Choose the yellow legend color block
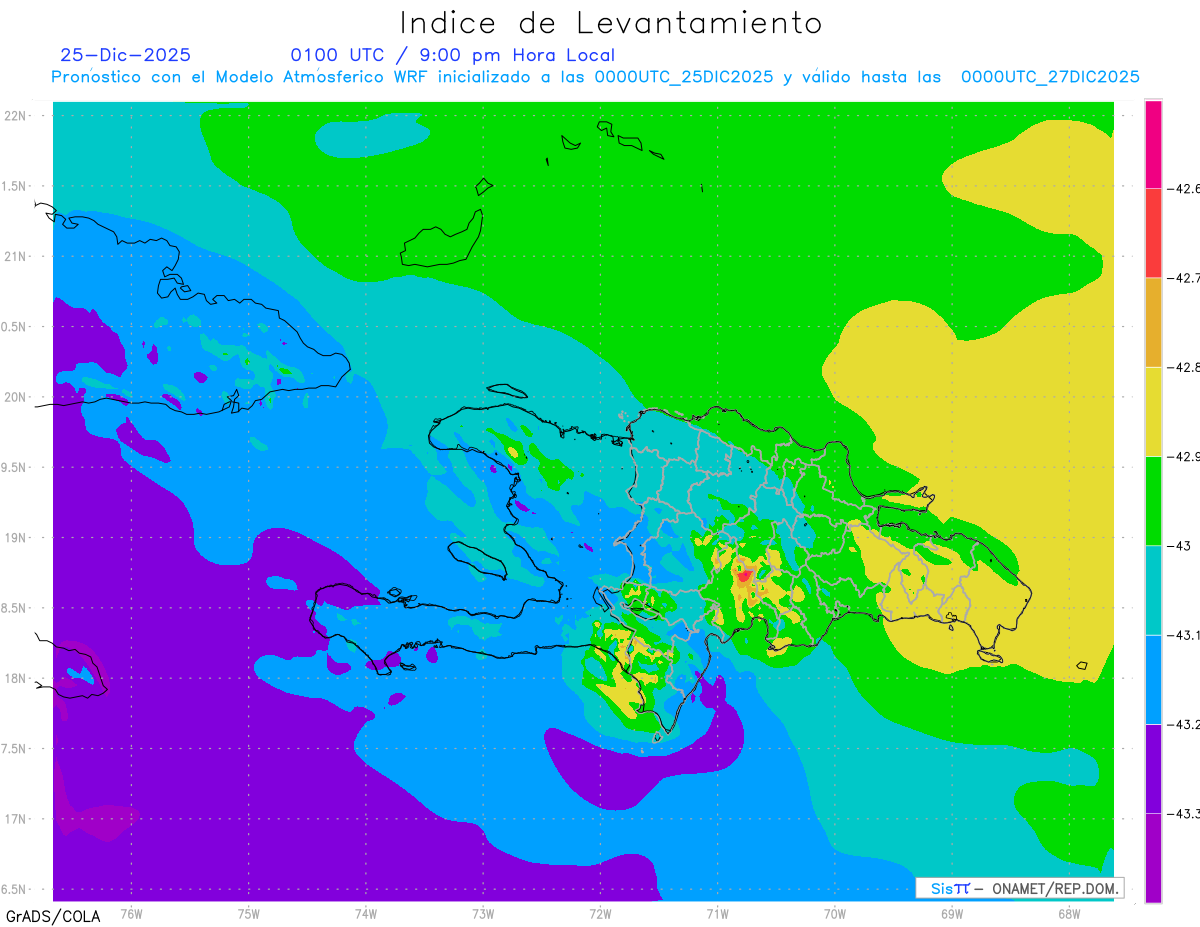 click(1154, 411)
